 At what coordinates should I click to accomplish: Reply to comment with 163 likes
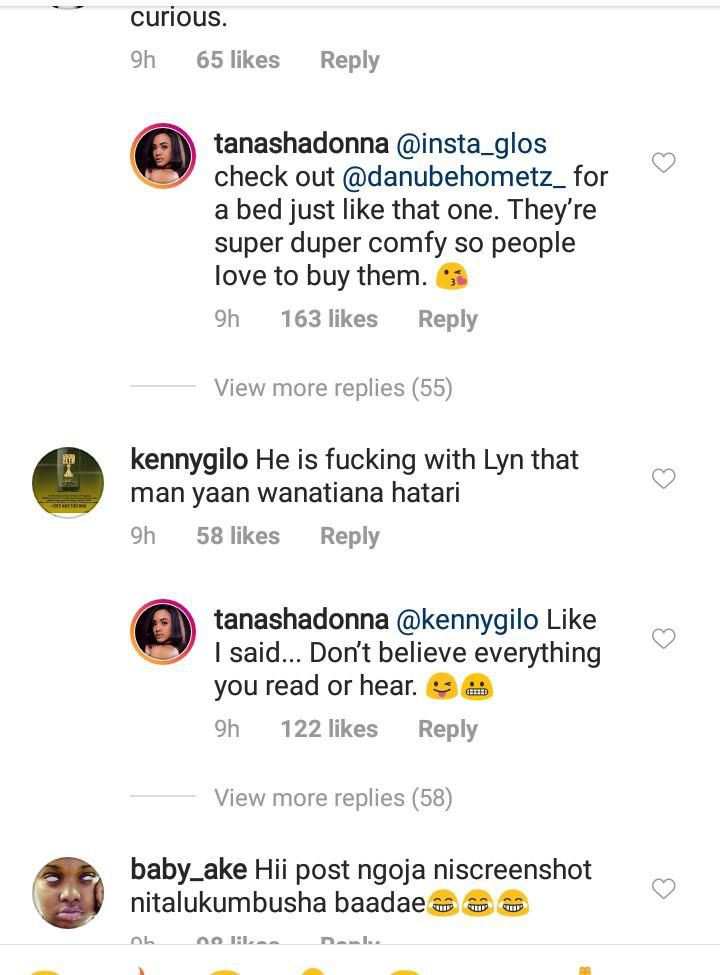(x=447, y=319)
